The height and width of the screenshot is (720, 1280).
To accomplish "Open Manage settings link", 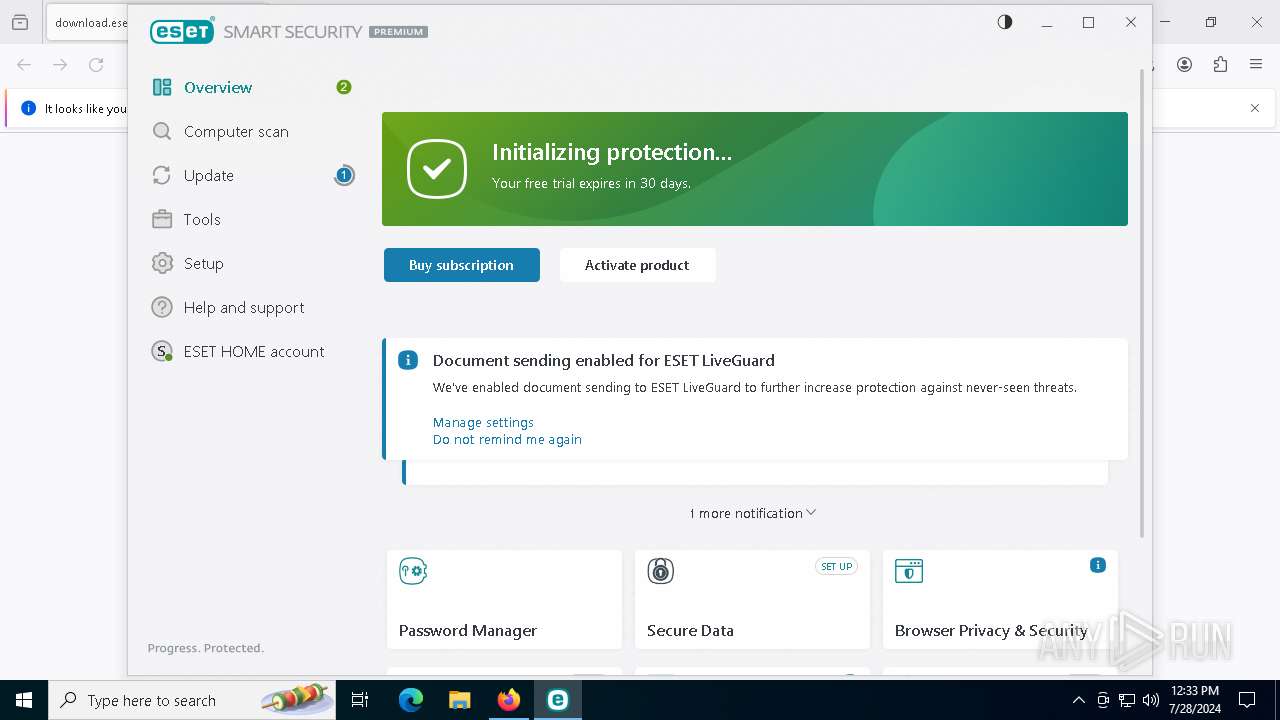I will coord(483,423).
